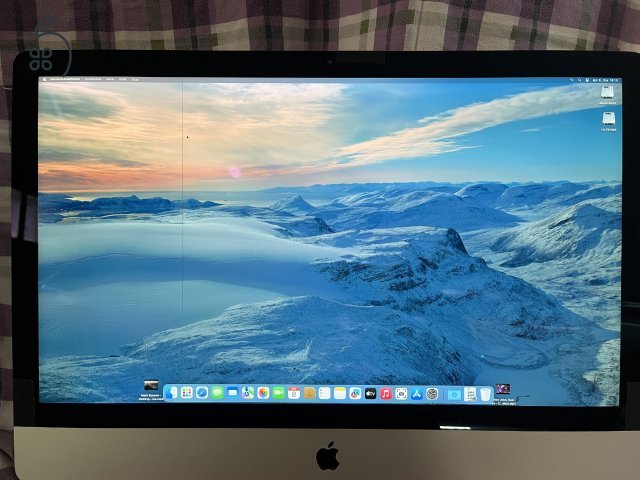Open the Mail app icon
The image size is (640, 480).
[233, 393]
